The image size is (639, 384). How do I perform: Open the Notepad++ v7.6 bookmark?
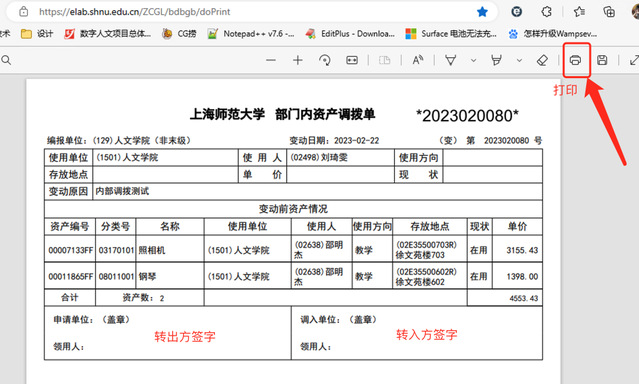[251, 34]
